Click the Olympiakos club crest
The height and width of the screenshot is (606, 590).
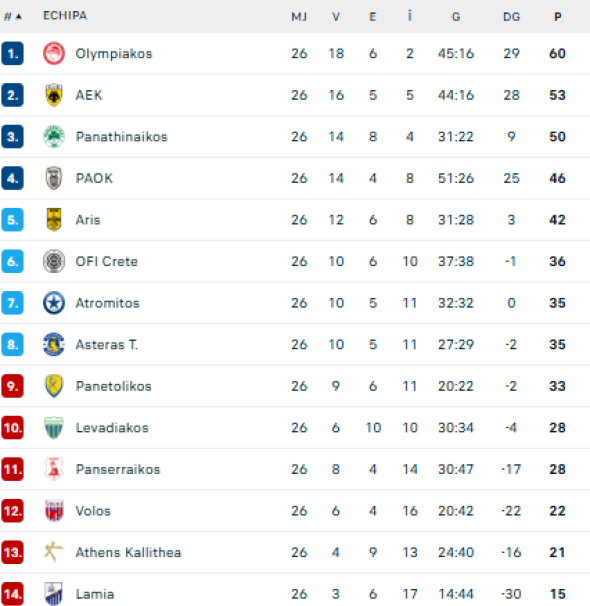[x=54, y=53]
